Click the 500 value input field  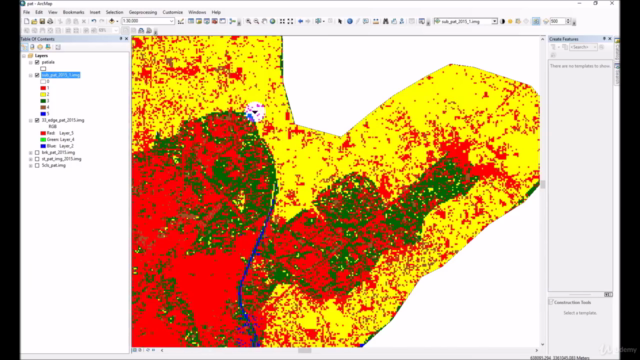tap(558, 21)
